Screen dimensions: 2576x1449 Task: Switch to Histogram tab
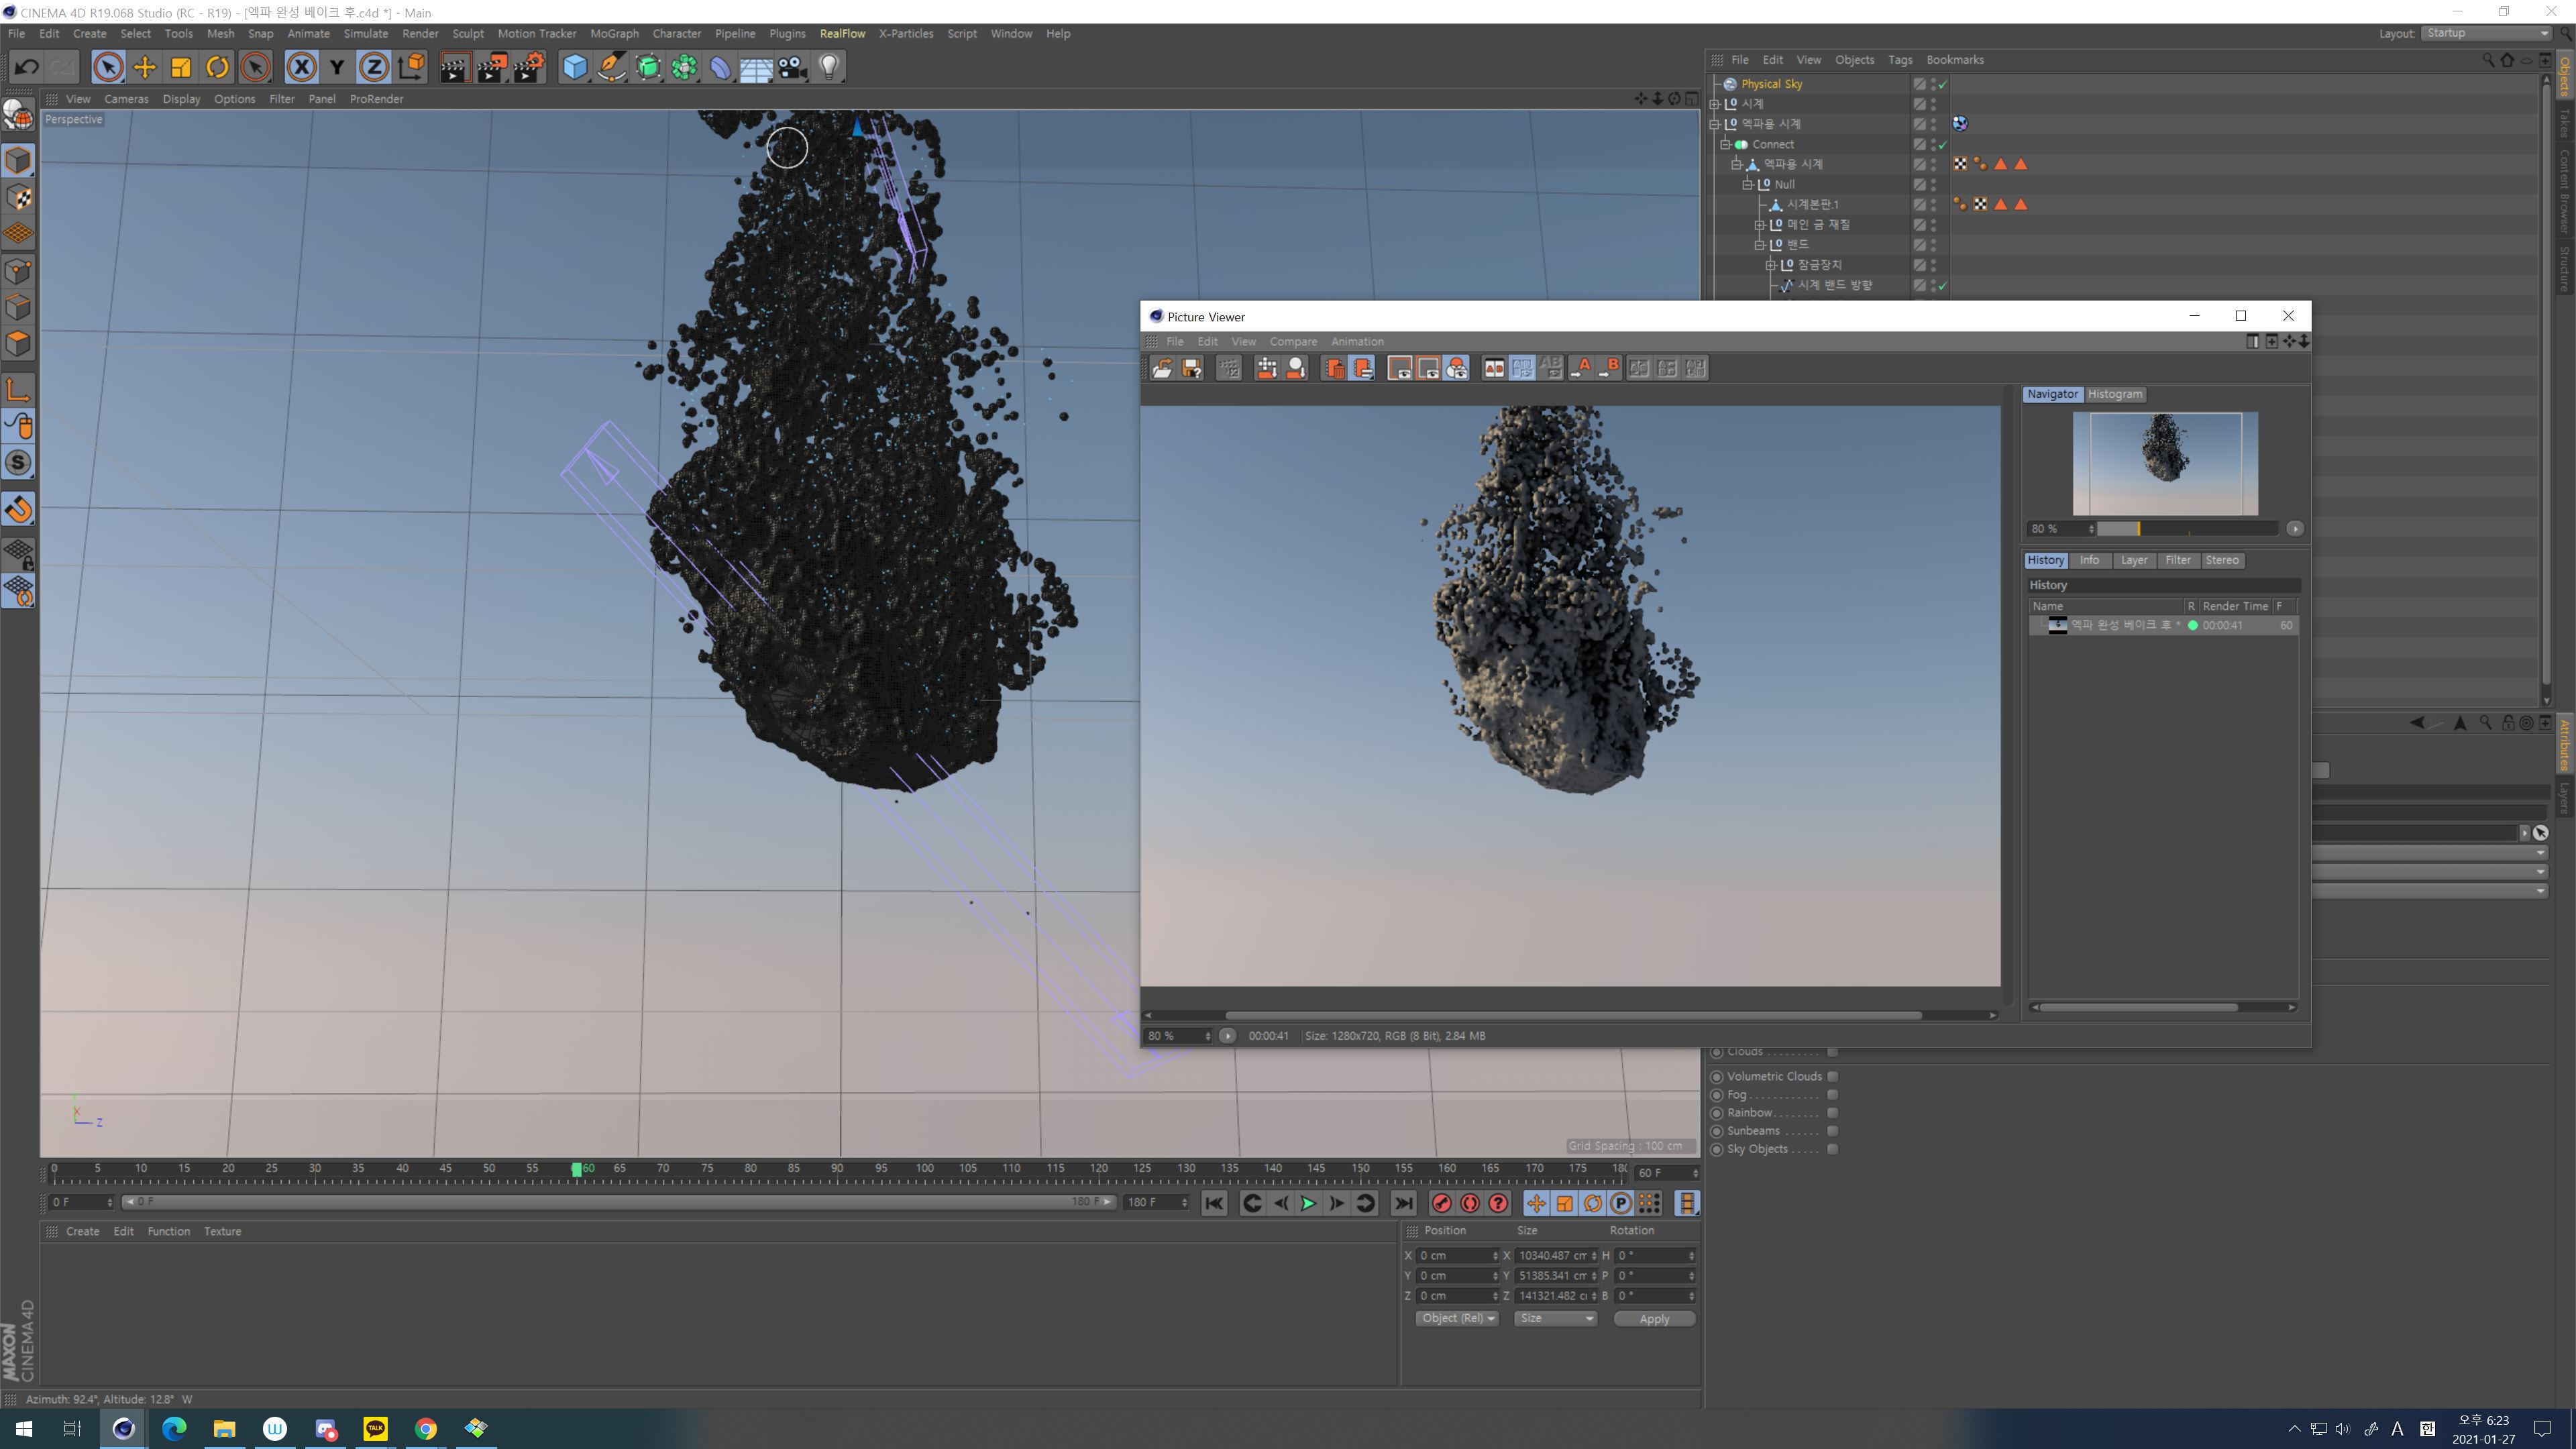pyautogui.click(x=2115, y=394)
